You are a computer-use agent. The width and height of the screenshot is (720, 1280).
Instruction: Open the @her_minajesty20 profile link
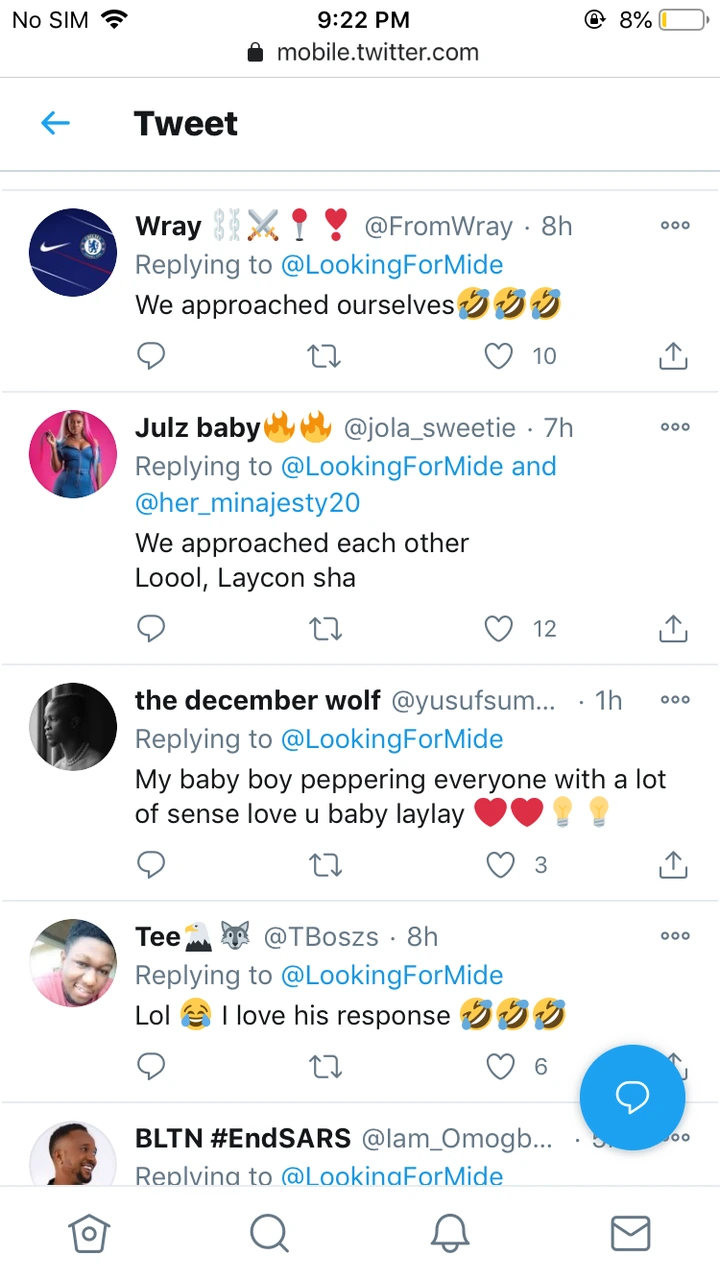point(247,502)
